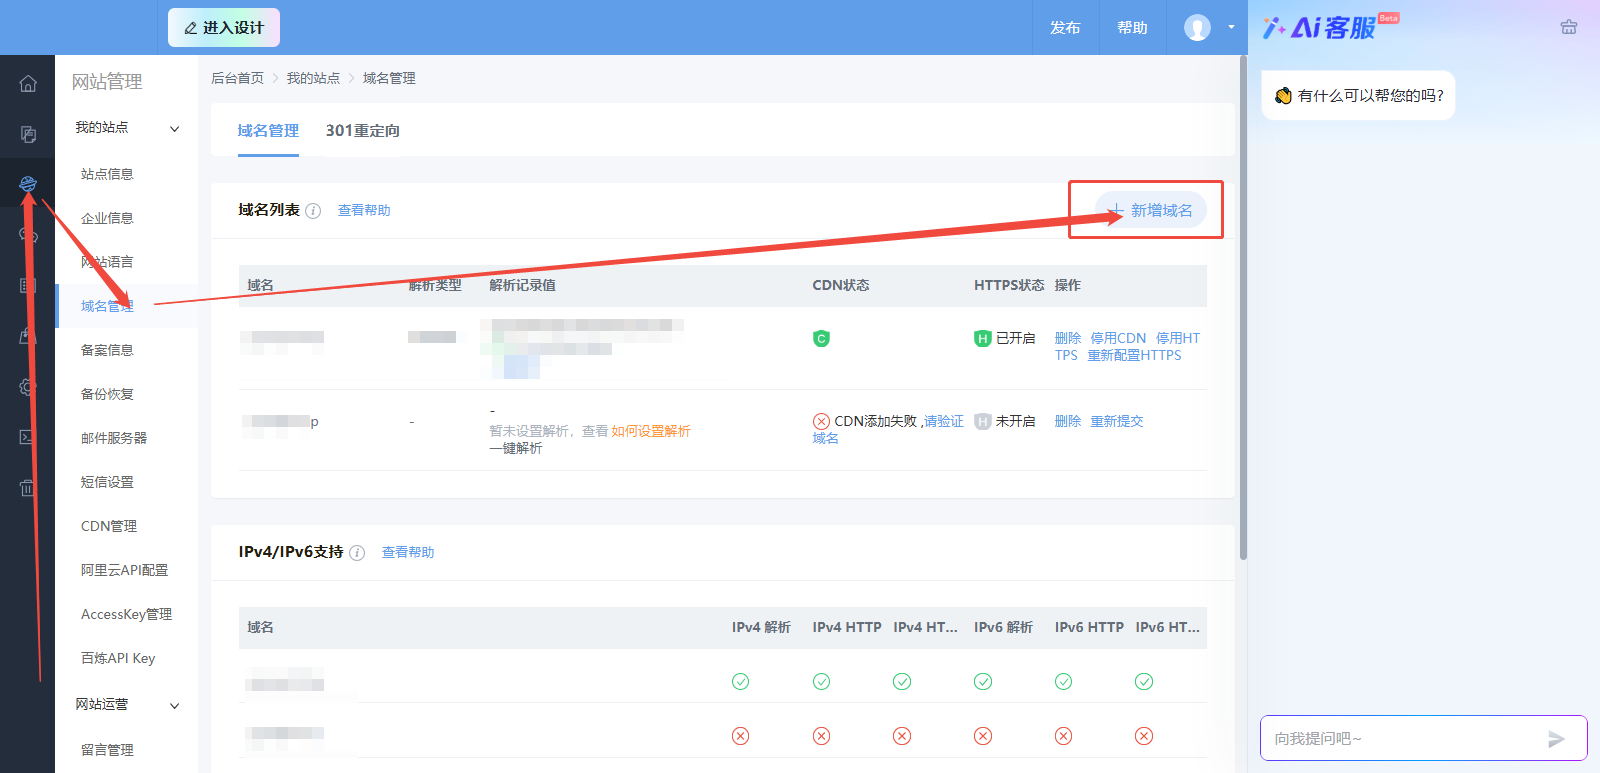Image resolution: width=1600 pixels, height=773 pixels.
Task: Click the green check under IPv6 HTTP
Action: tap(1063, 682)
